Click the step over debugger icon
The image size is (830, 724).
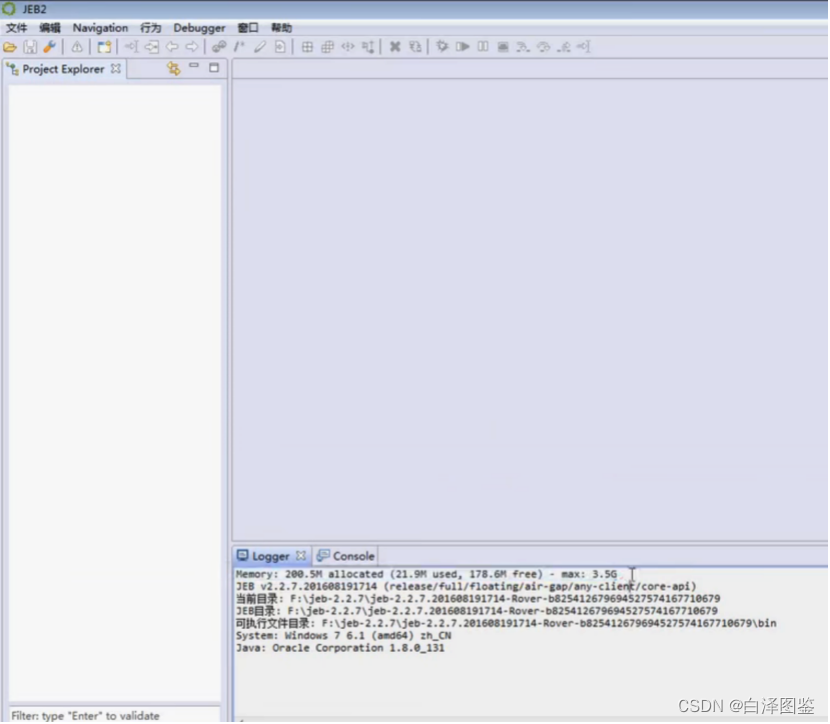[x=544, y=47]
